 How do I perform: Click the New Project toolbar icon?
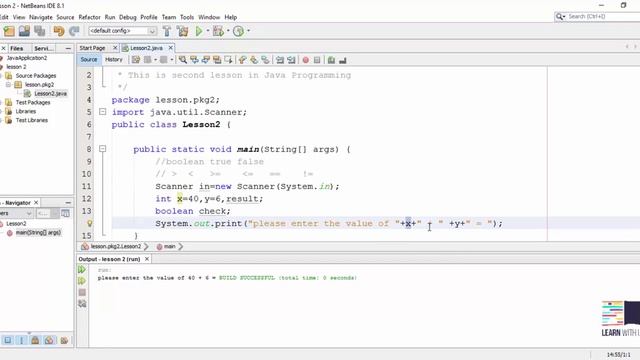point(9,31)
